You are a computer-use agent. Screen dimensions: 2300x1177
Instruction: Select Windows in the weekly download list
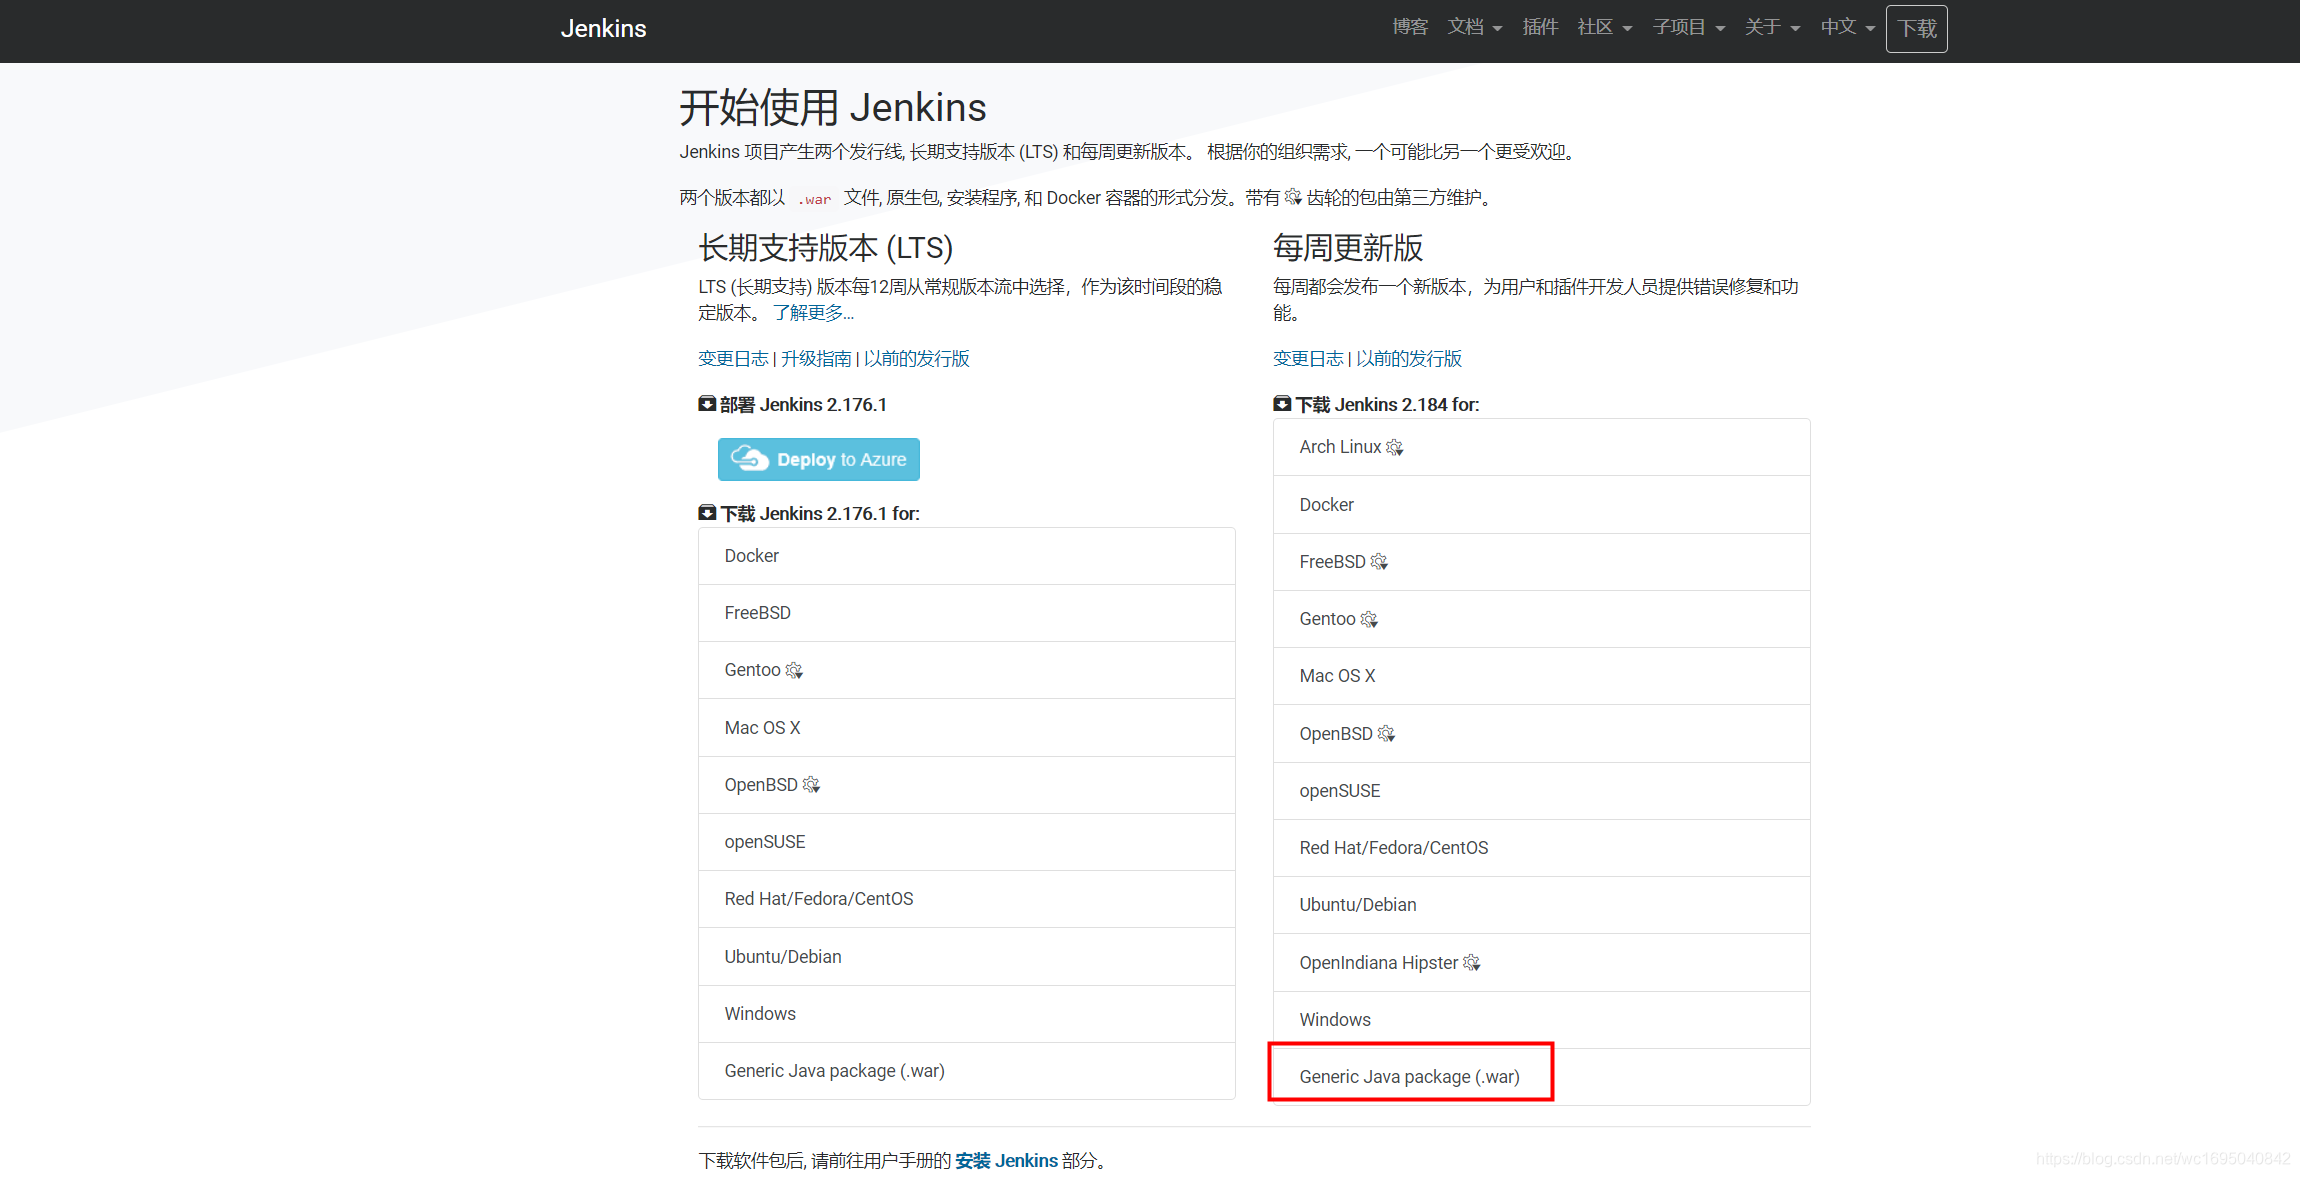1542,1020
